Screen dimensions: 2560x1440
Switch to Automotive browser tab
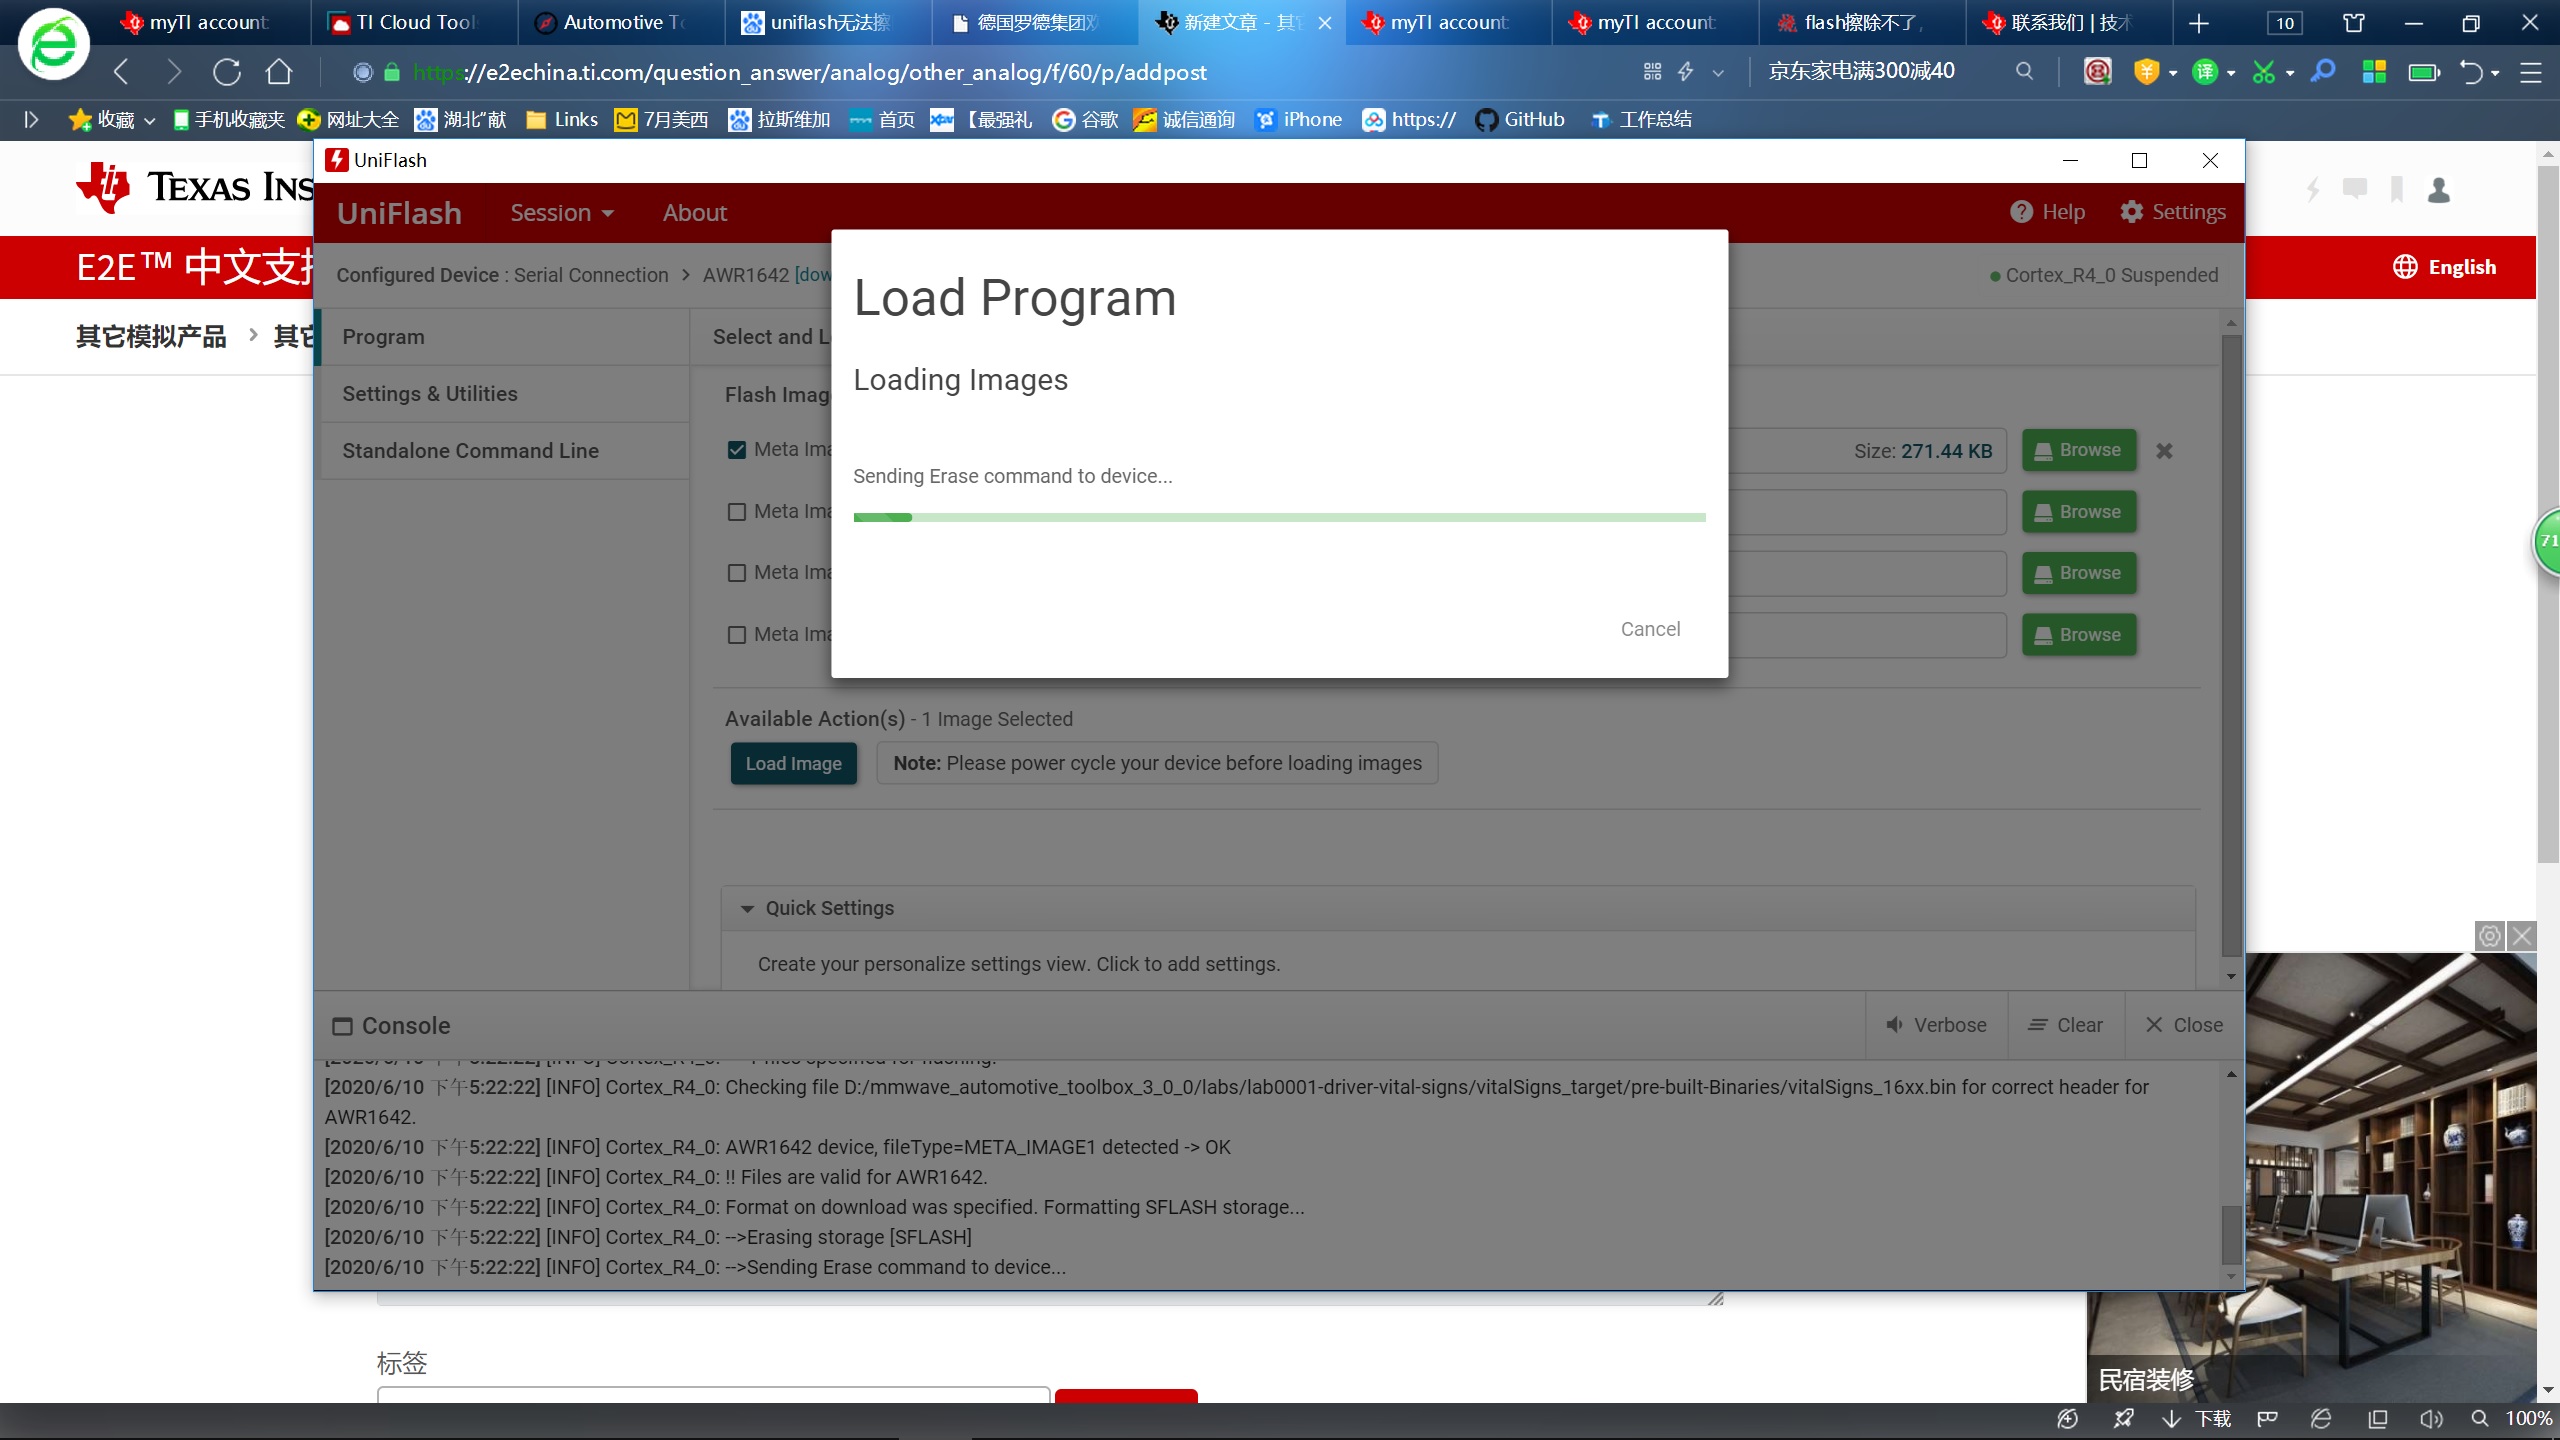coord(621,22)
